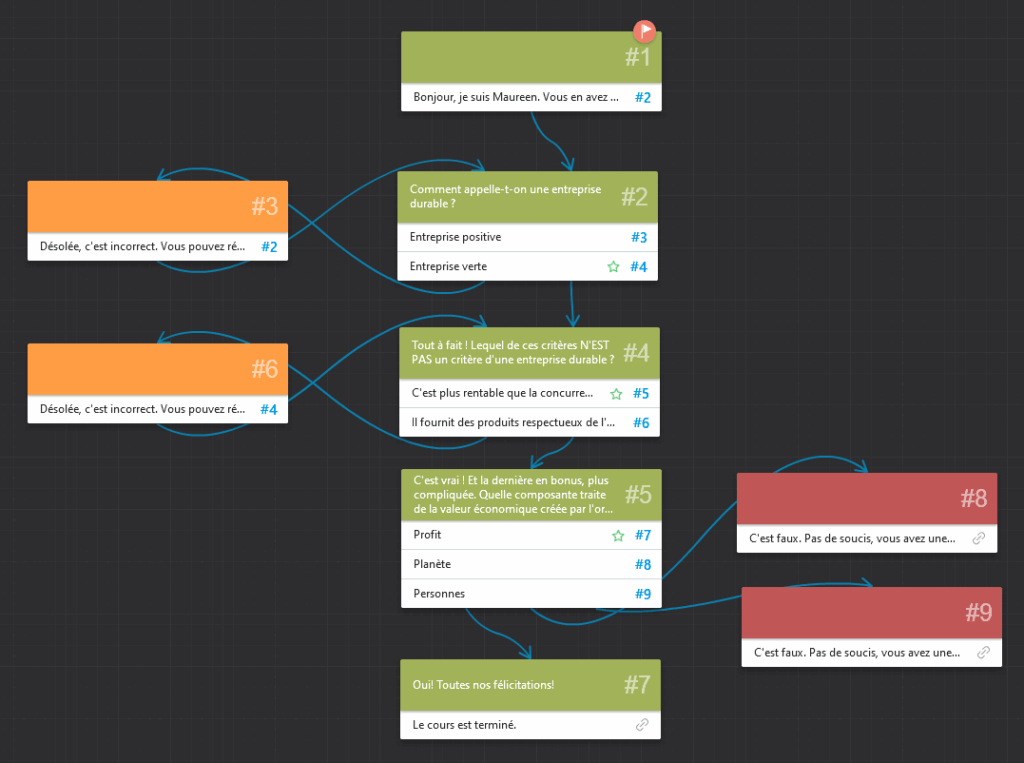The height and width of the screenshot is (763, 1024).
Task: Click the green star beside Profit answer
Action: [x=618, y=535]
